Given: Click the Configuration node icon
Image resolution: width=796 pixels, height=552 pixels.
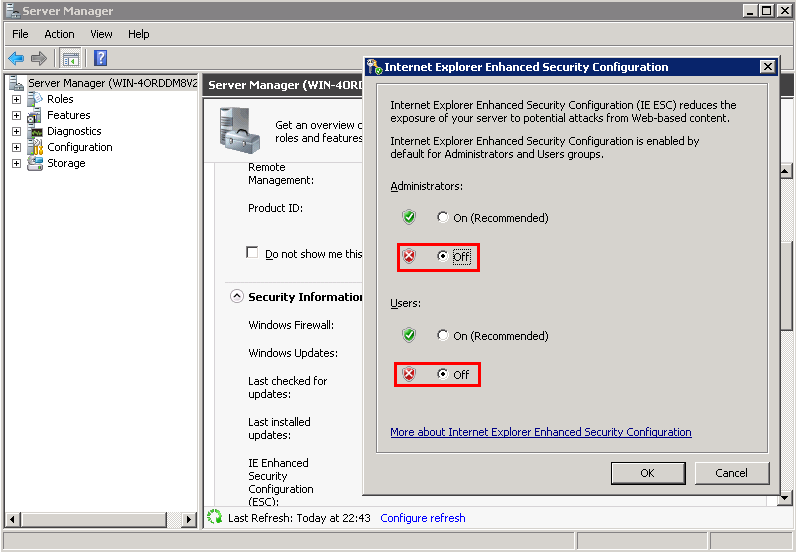Looking at the screenshot, I should [35, 147].
